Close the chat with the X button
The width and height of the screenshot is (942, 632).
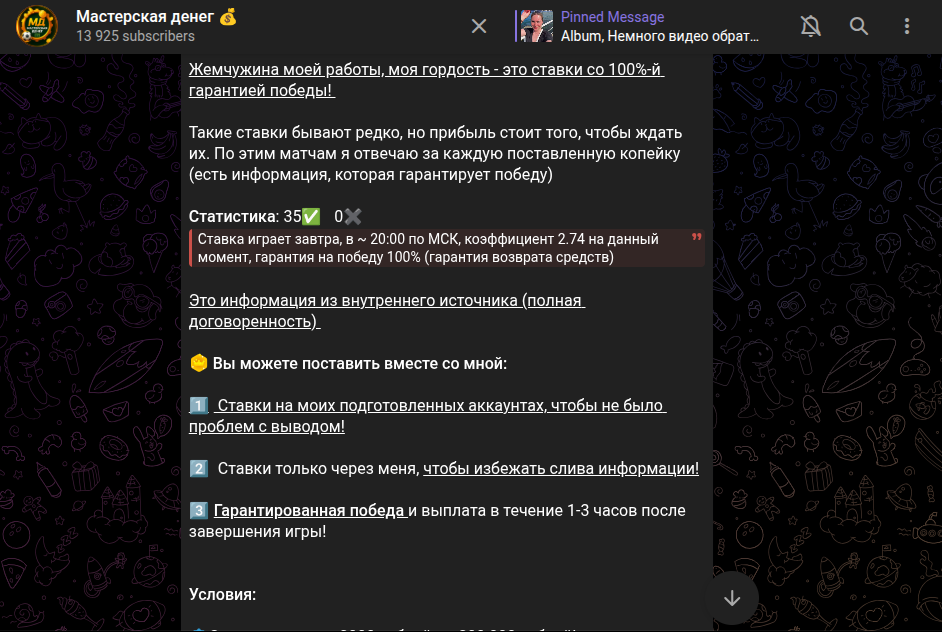point(479,27)
